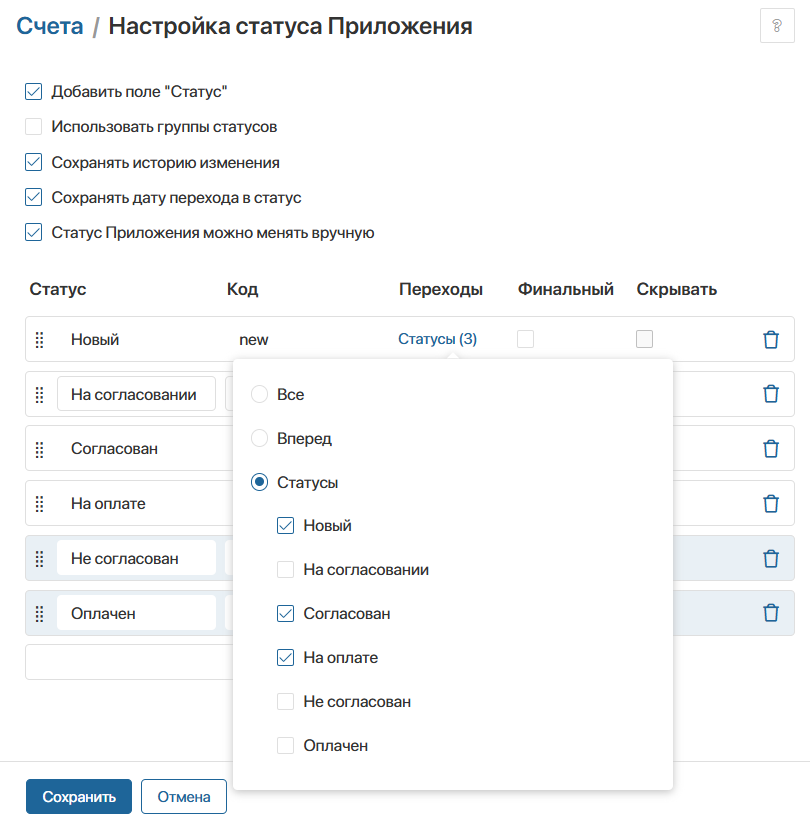Check На согласовании in transitions popup
Viewport: 810px width, 822px height.
285,569
